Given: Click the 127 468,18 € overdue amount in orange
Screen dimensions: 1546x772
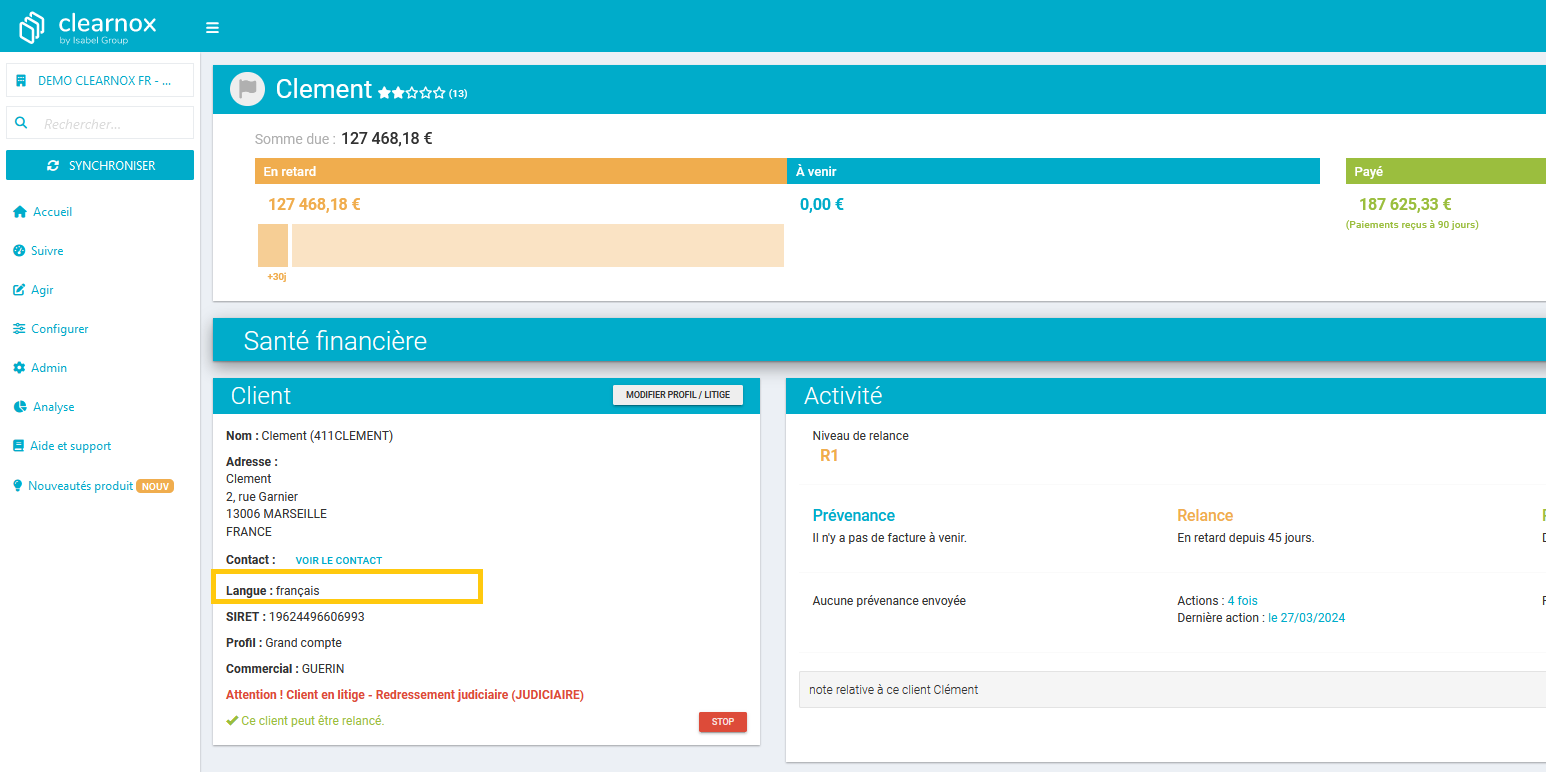Looking at the screenshot, I should (314, 205).
